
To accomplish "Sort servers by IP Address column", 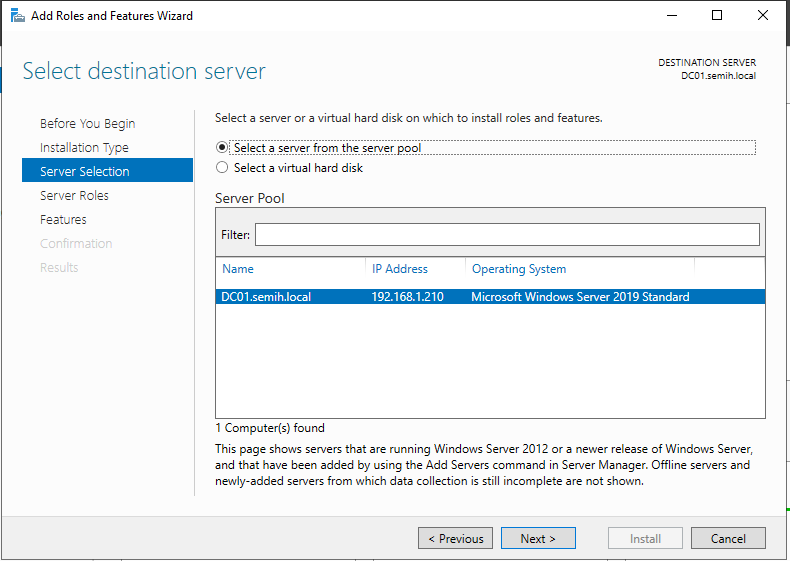I will pos(400,269).
